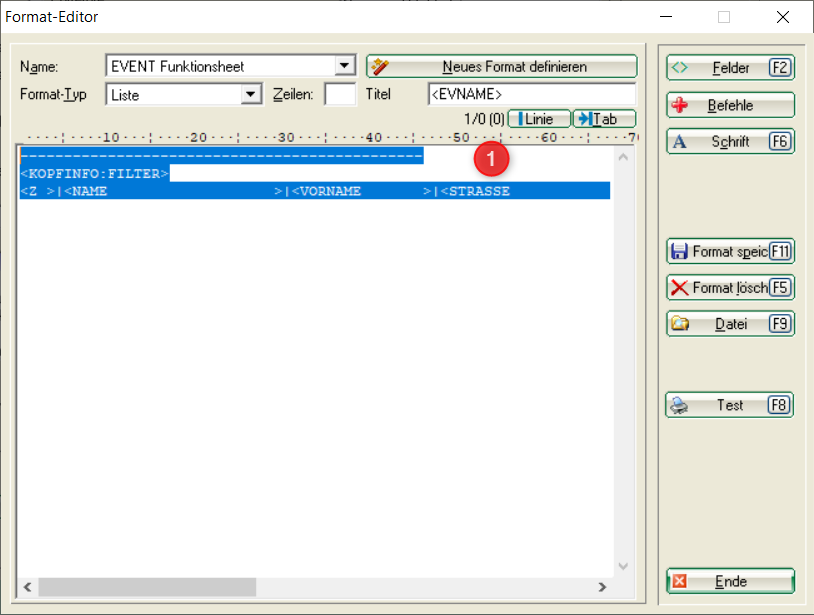This screenshot has width=814, height=615.
Task: Click the Ende red exit icon
Action: click(680, 581)
